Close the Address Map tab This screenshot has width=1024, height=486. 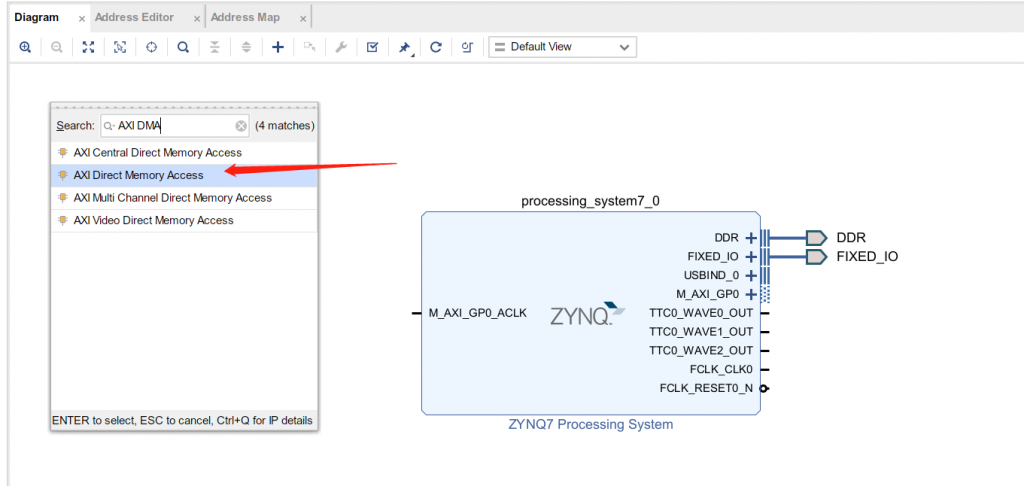pos(302,19)
